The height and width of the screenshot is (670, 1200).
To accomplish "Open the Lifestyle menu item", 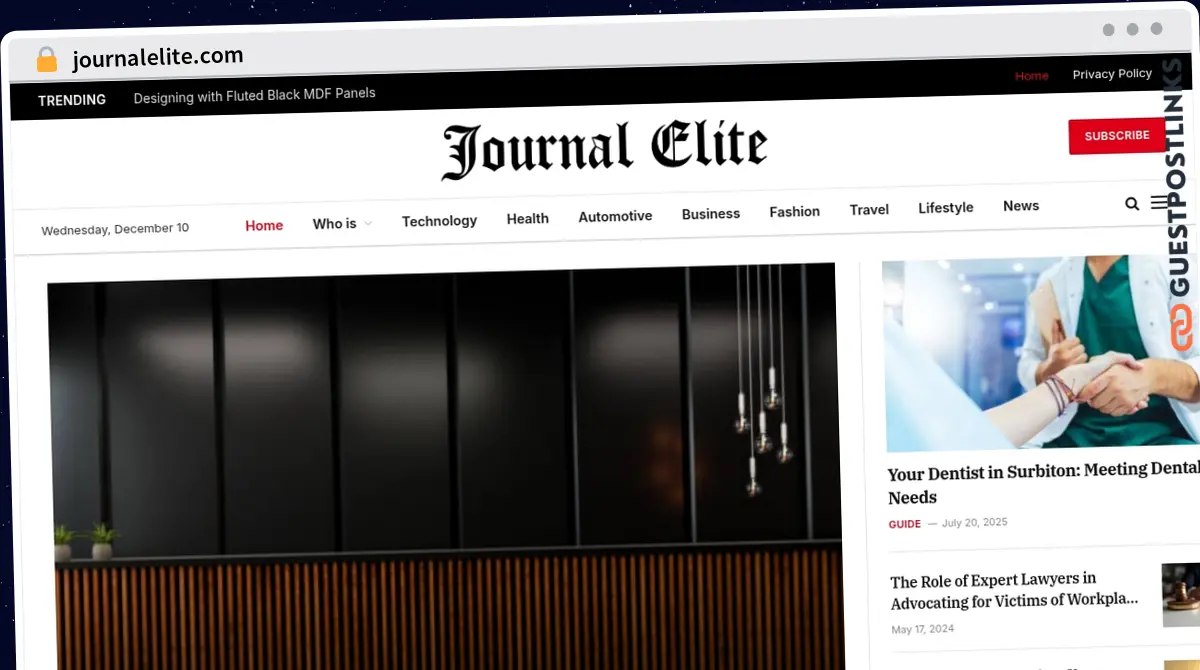I will pyautogui.click(x=945, y=208).
